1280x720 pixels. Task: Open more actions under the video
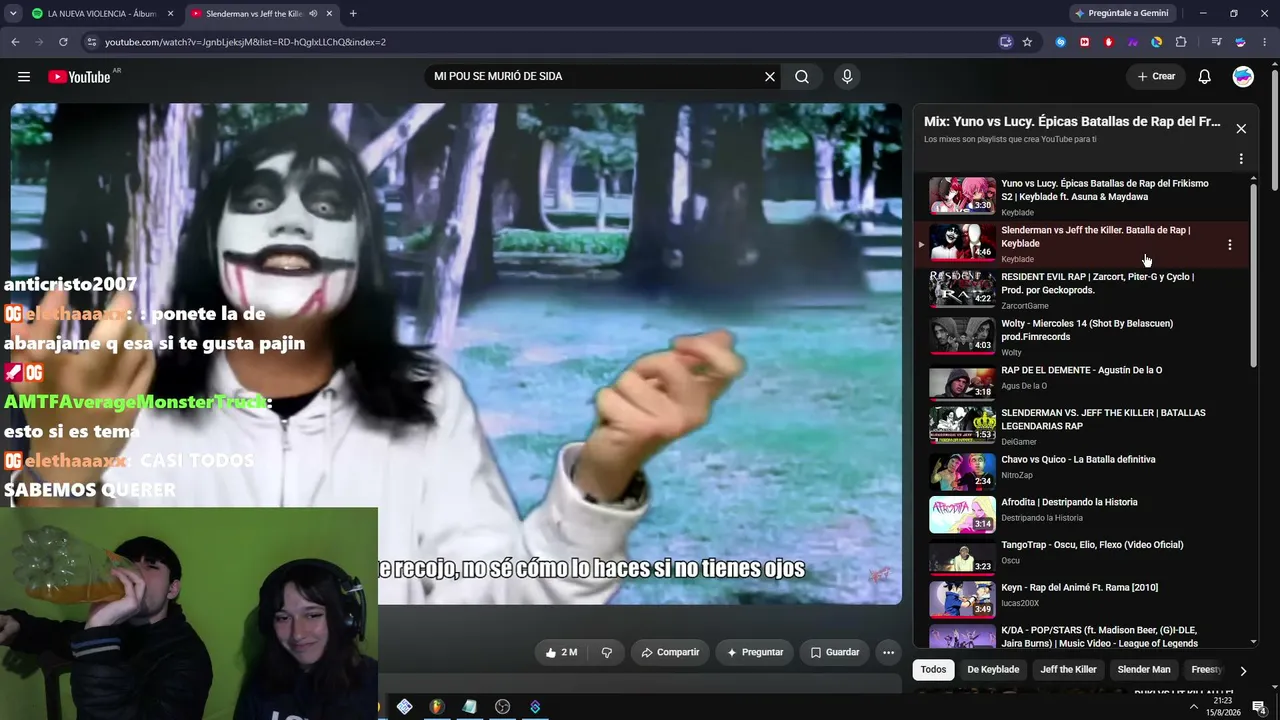(x=888, y=652)
